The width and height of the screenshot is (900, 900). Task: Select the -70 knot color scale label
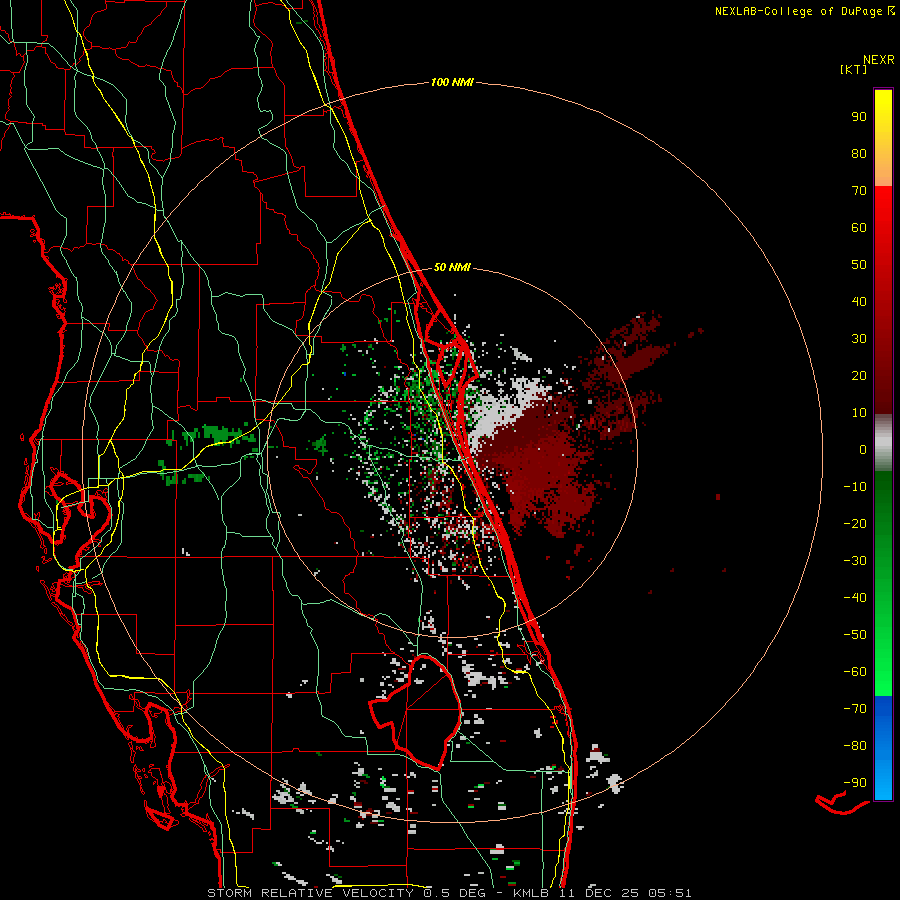[x=855, y=709]
